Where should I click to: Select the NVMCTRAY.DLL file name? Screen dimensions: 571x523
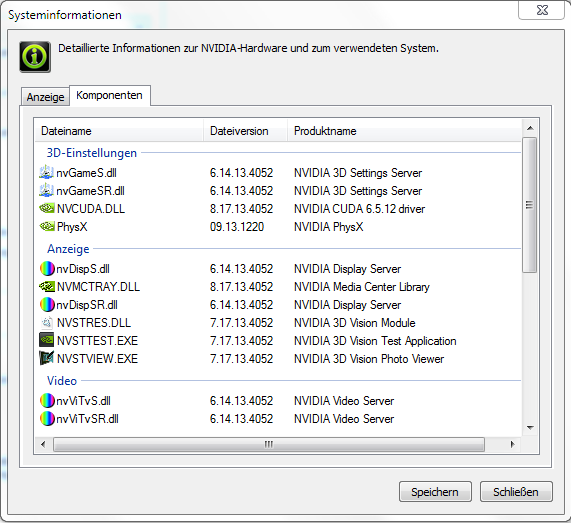coord(98,287)
